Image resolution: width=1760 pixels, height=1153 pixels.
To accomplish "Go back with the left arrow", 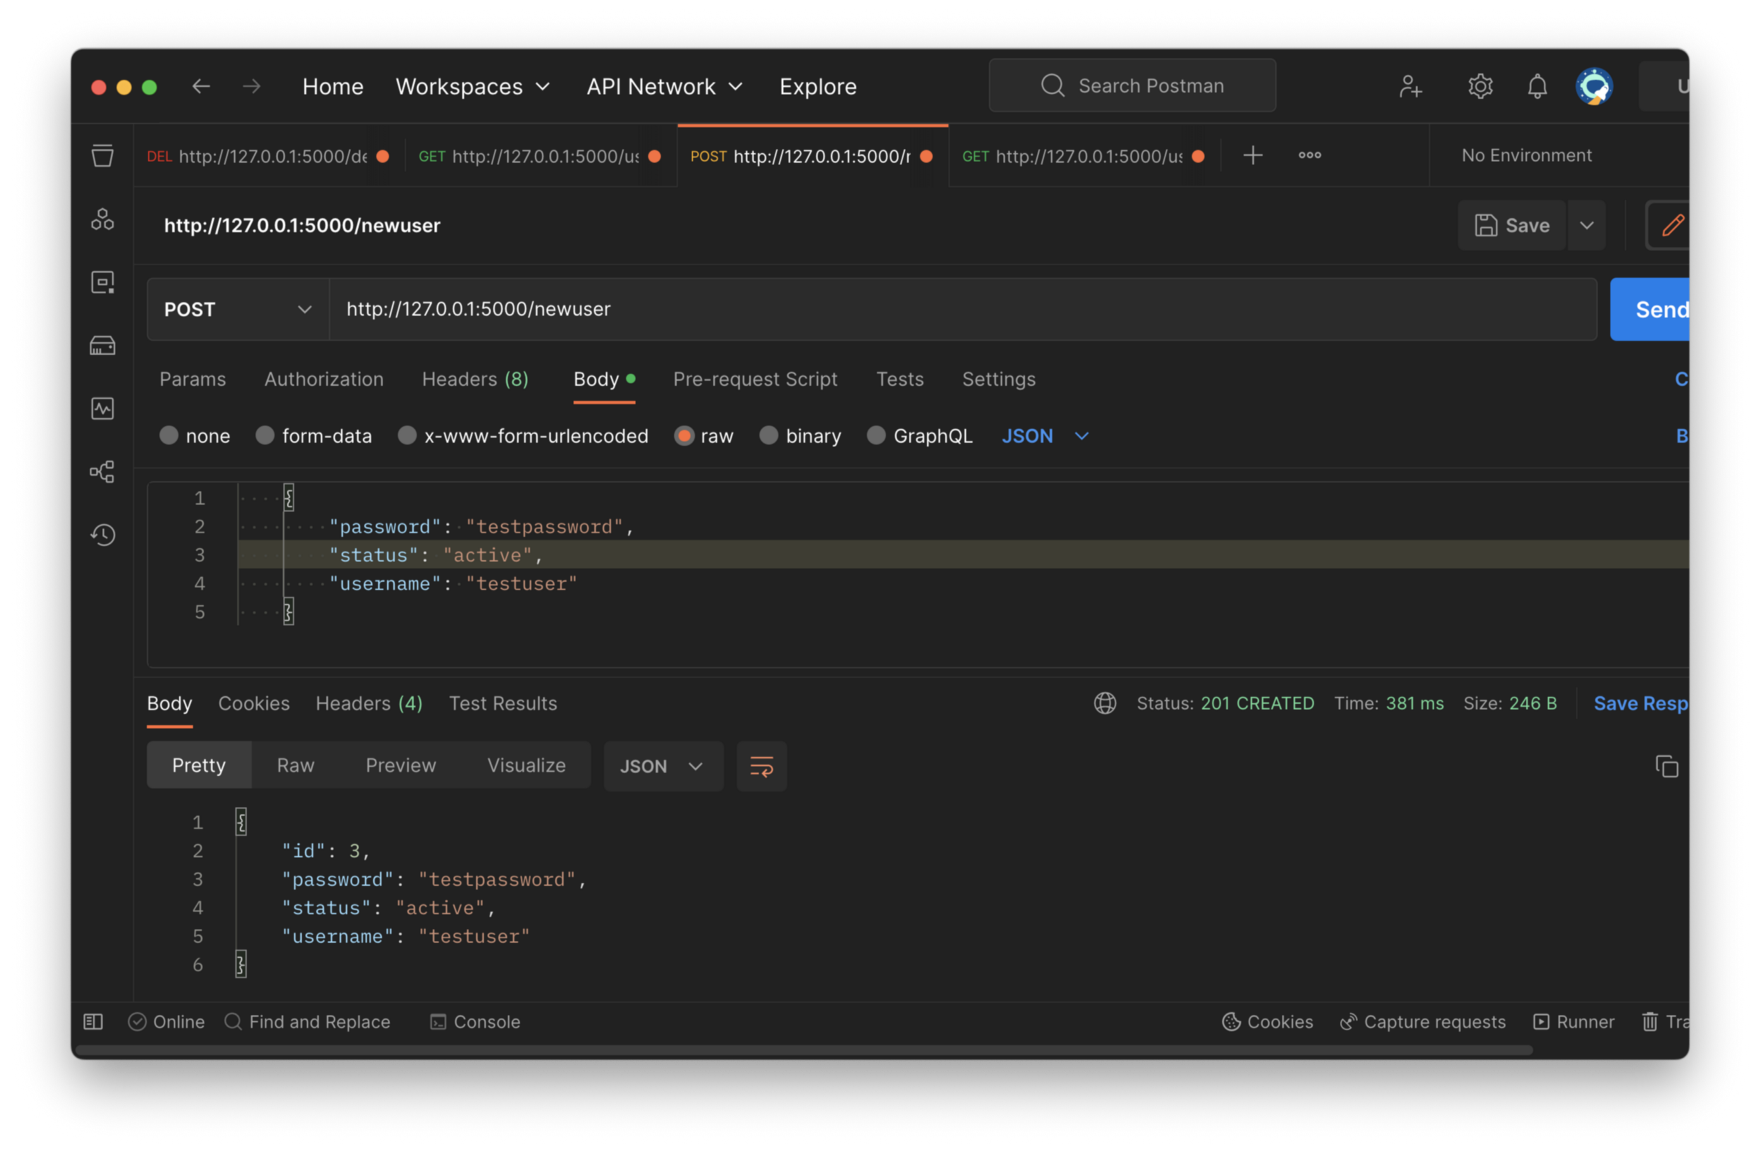I will coord(201,86).
